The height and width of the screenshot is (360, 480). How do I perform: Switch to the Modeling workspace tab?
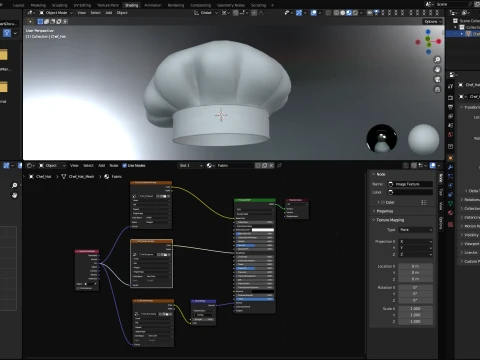click(x=38, y=5)
